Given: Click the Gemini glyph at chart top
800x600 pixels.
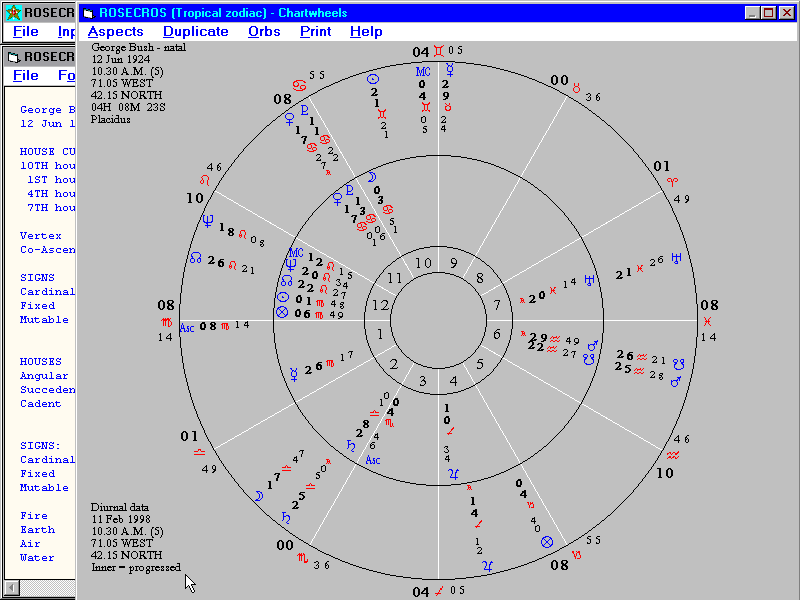Looking at the screenshot, I should coord(438,49).
